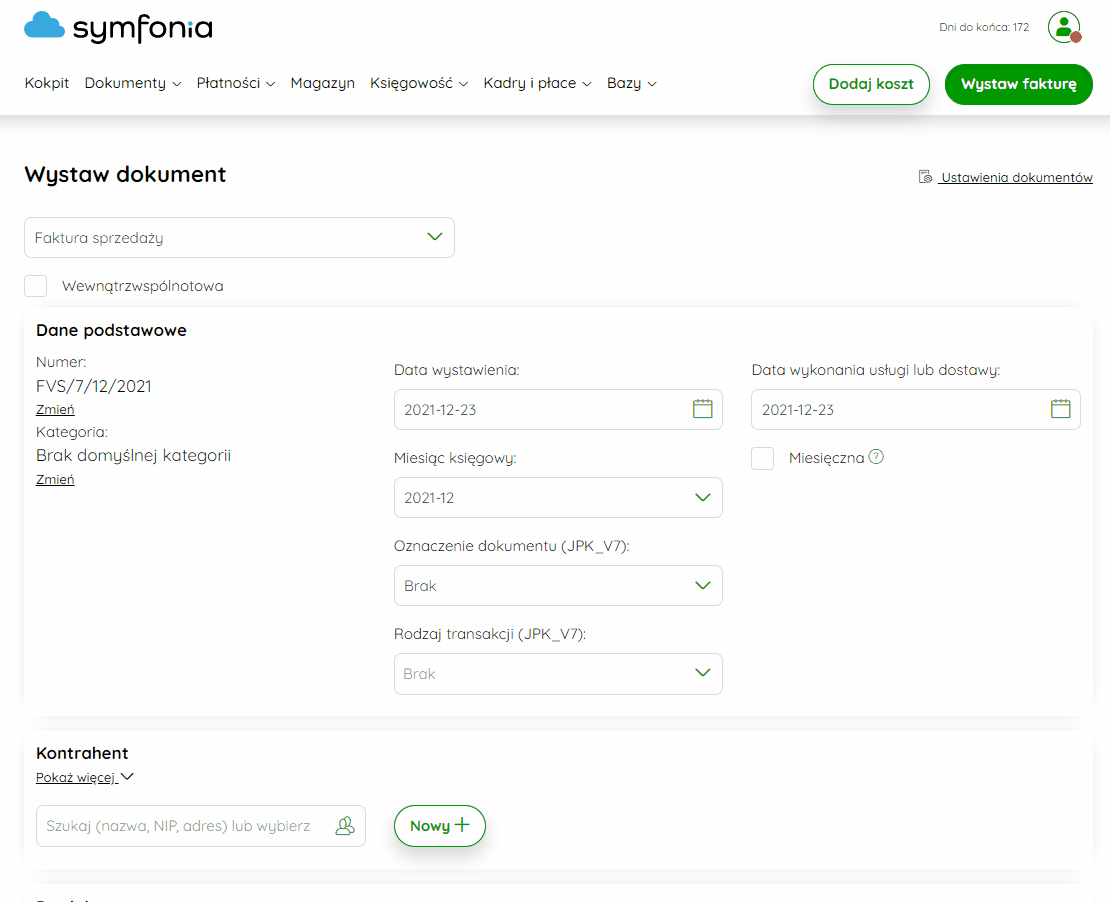Viewport: 1110px width, 902px height.
Task: Open calendar icon for Data wykonania usługi
Action: pos(1060,409)
